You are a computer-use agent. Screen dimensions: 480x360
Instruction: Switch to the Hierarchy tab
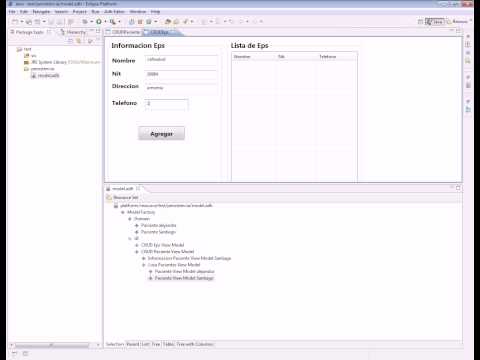point(73,32)
